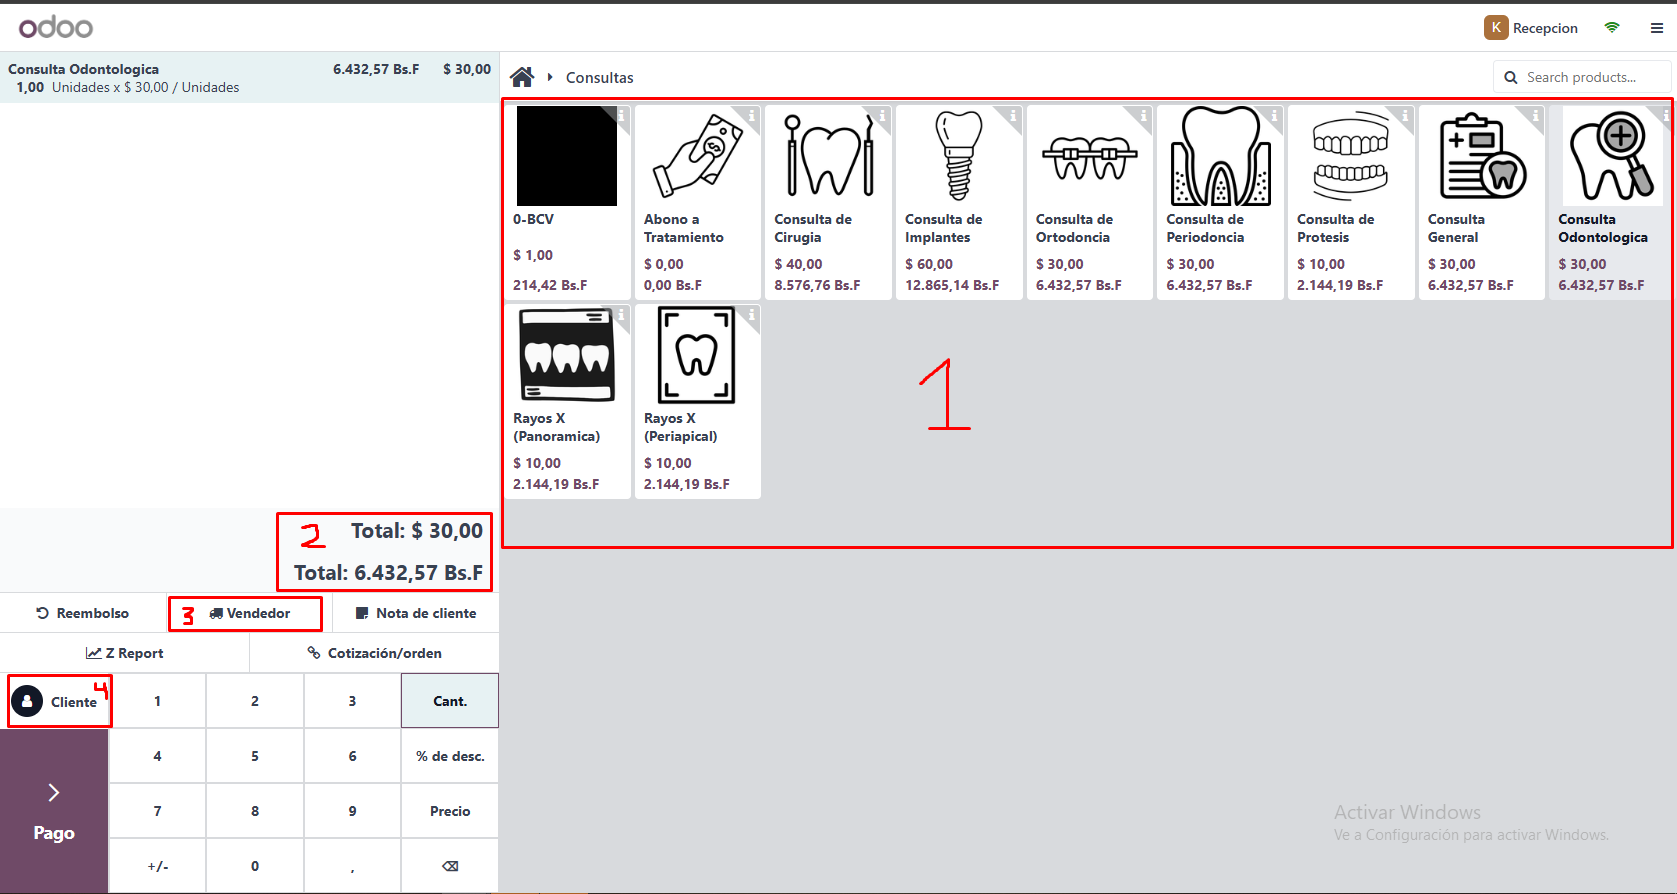Open Nota de cliente
Image resolution: width=1677 pixels, height=894 pixels.
coord(416,613)
